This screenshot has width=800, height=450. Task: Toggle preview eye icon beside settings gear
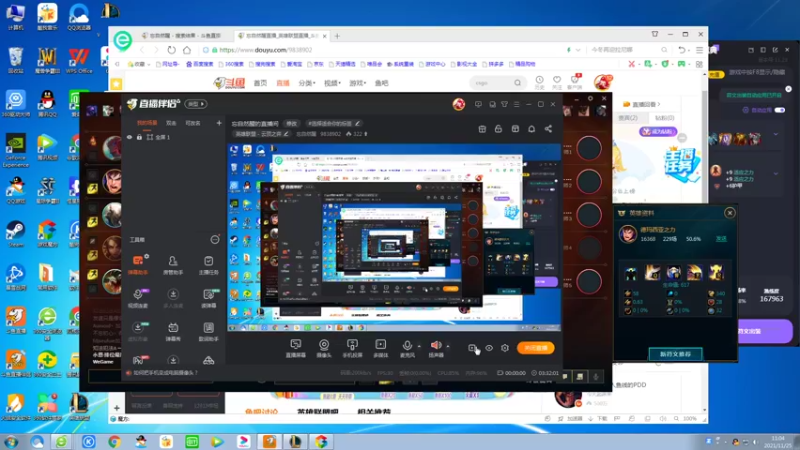pos(489,348)
